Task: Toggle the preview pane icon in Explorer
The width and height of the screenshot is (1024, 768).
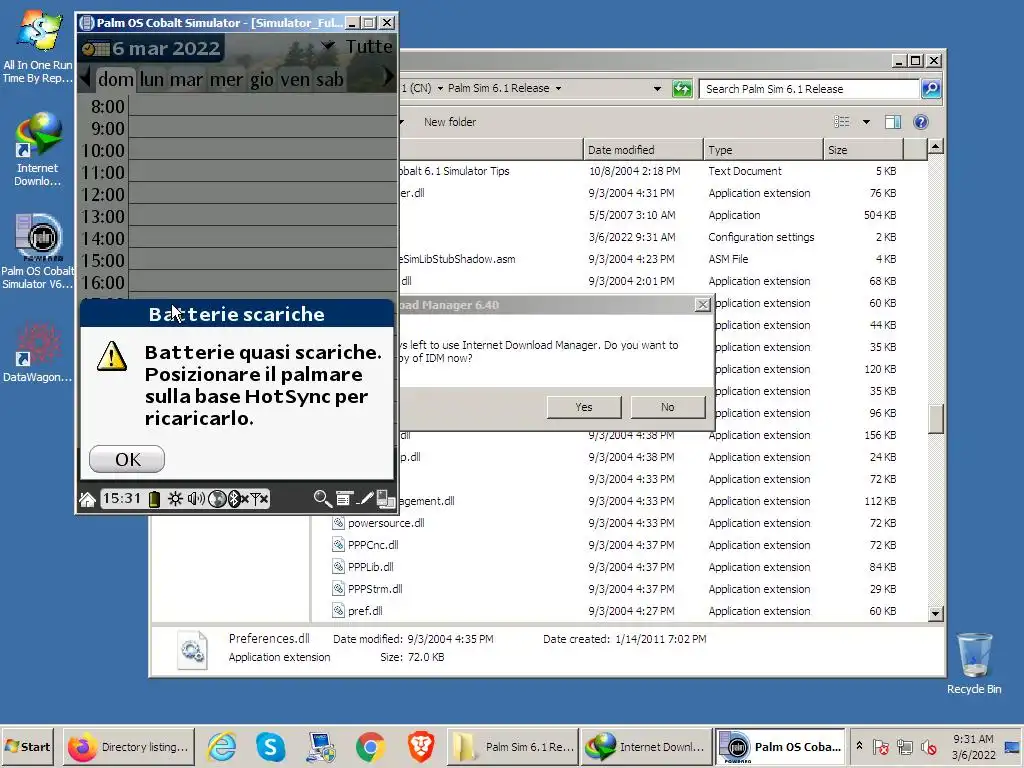Action: (893, 122)
